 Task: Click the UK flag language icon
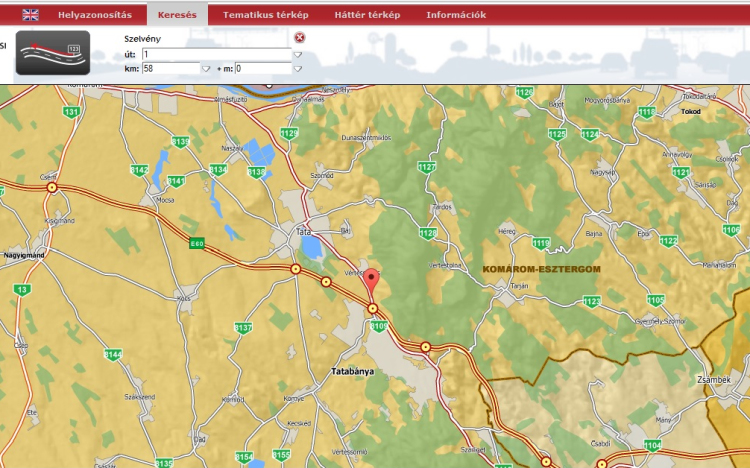point(31,15)
